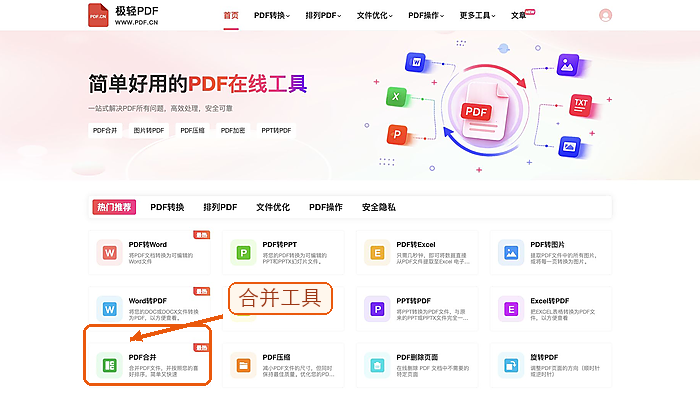Click the PDF转Excel orange E icon
700x395 pixels.
(377, 253)
